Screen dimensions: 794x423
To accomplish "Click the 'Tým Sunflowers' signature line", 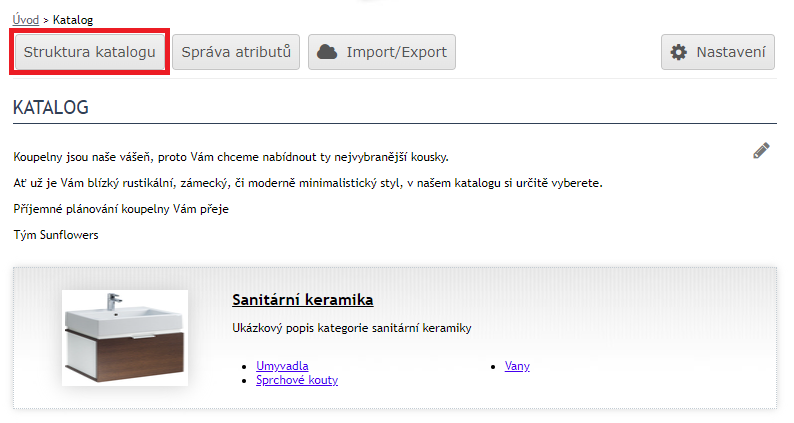I will (56, 236).
